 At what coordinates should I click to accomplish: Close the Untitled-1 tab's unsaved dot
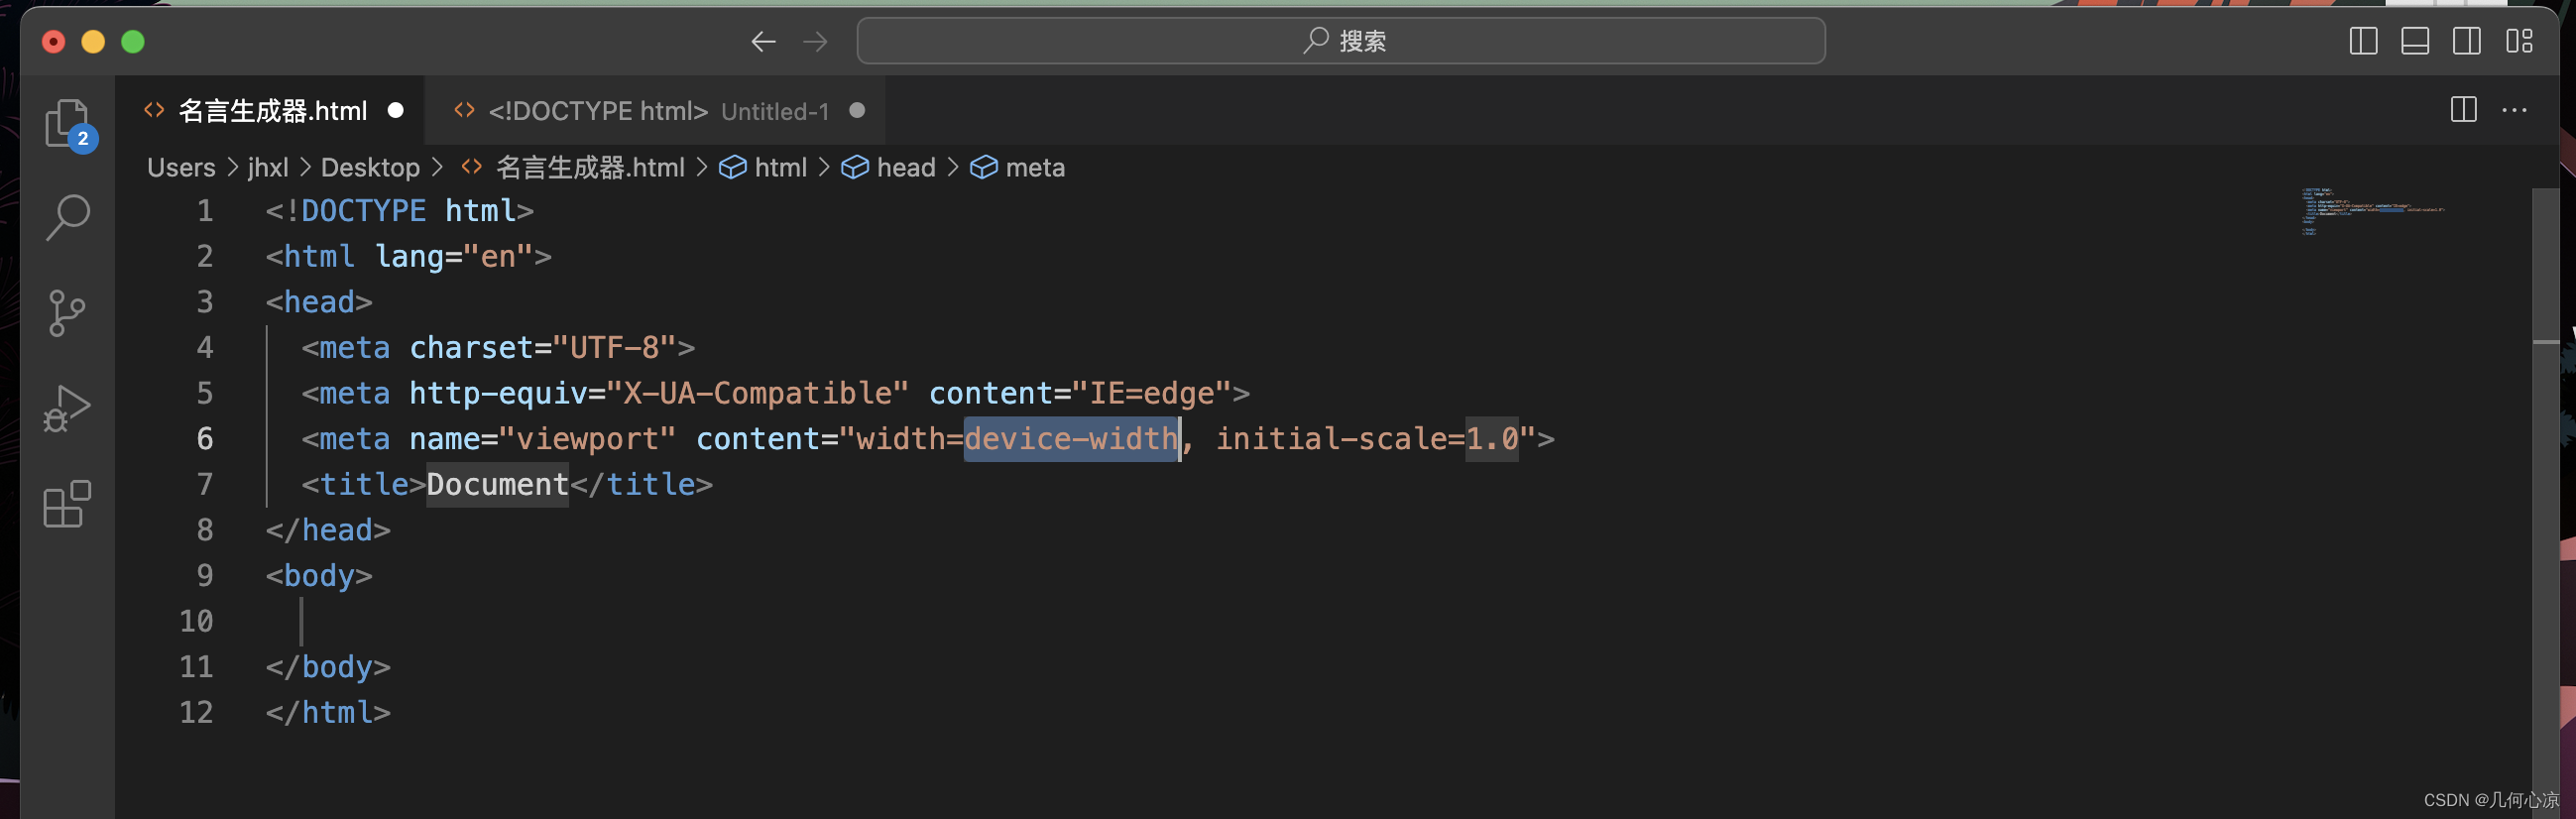coord(857,110)
